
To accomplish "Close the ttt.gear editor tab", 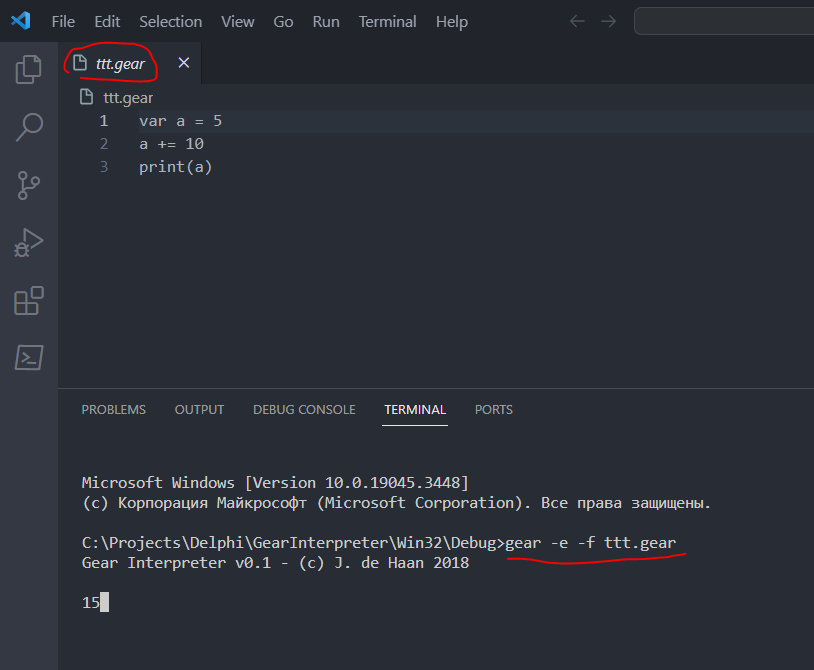I will coord(183,63).
